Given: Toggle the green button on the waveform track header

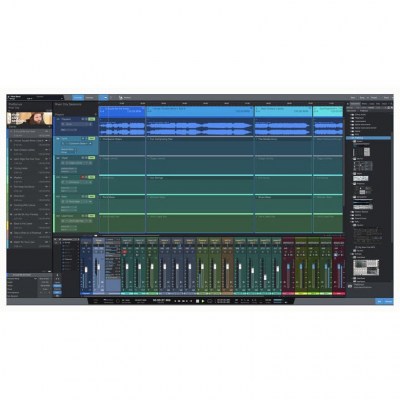Looking at the screenshot, I should point(92,119).
